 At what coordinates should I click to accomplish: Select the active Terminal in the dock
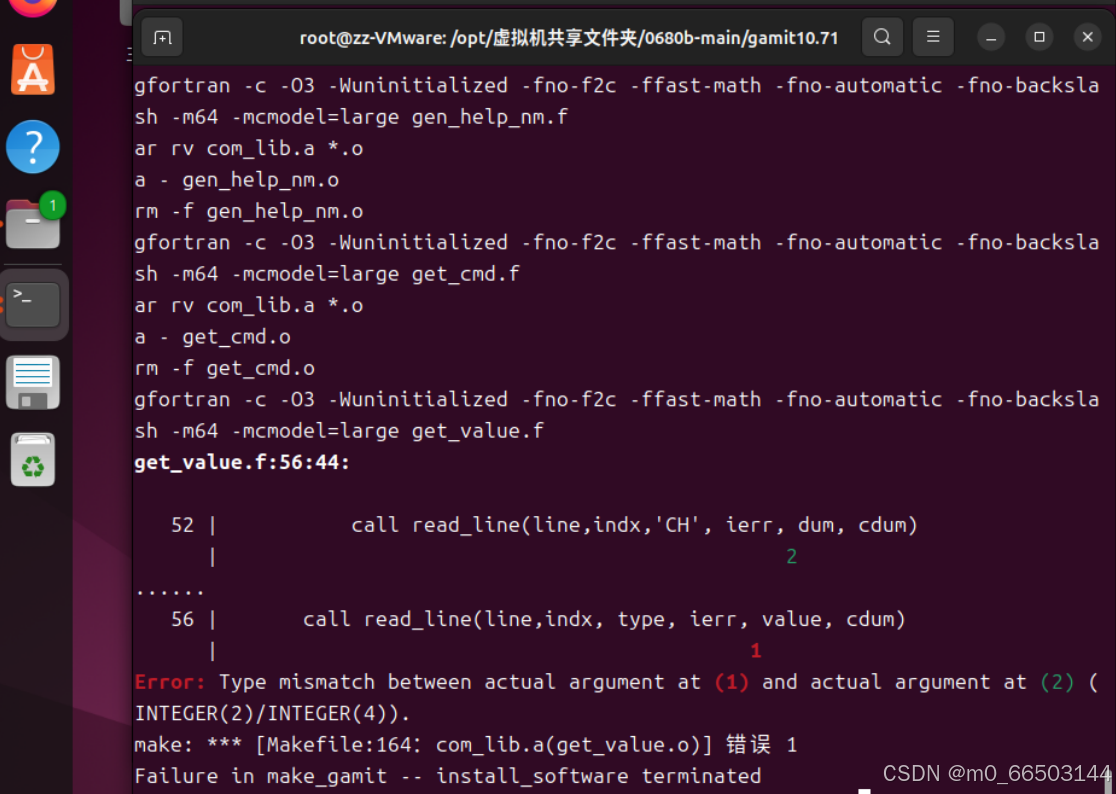tap(33, 306)
